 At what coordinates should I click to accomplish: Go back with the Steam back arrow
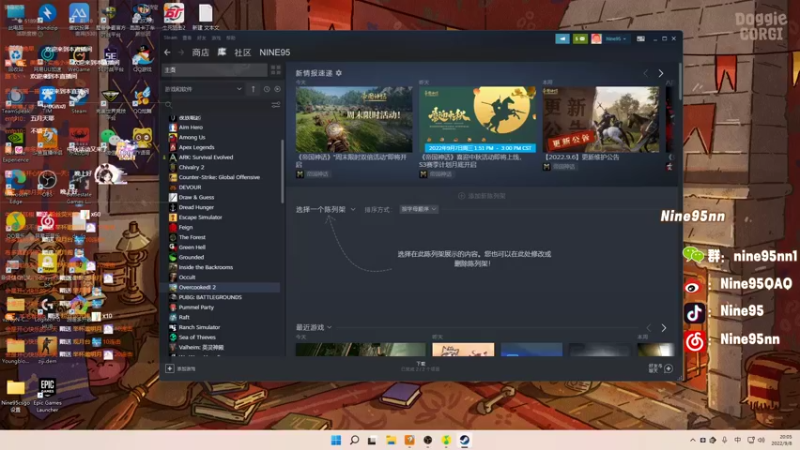coord(167,52)
